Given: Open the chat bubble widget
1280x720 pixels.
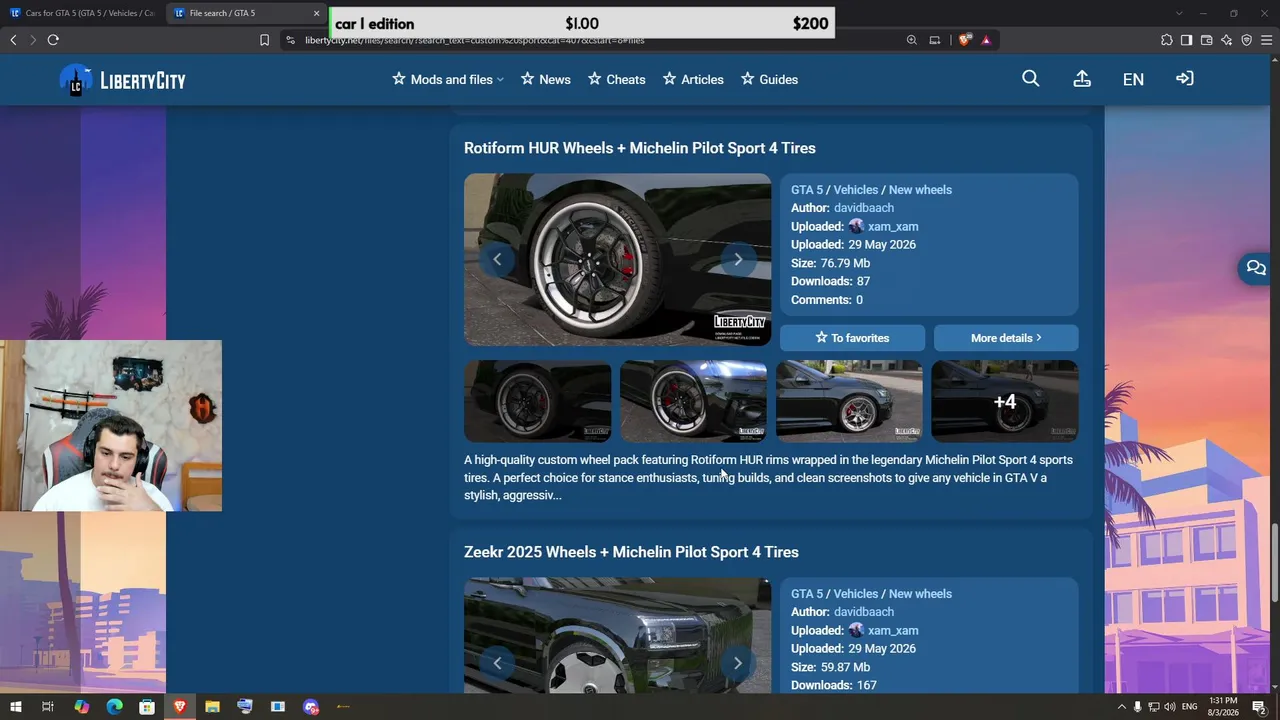Looking at the screenshot, I should [x=1256, y=268].
